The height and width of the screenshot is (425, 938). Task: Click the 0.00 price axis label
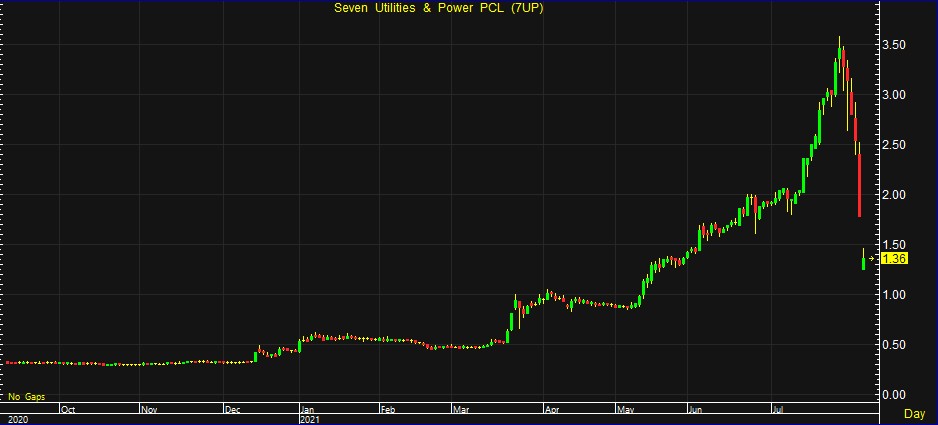pos(893,394)
